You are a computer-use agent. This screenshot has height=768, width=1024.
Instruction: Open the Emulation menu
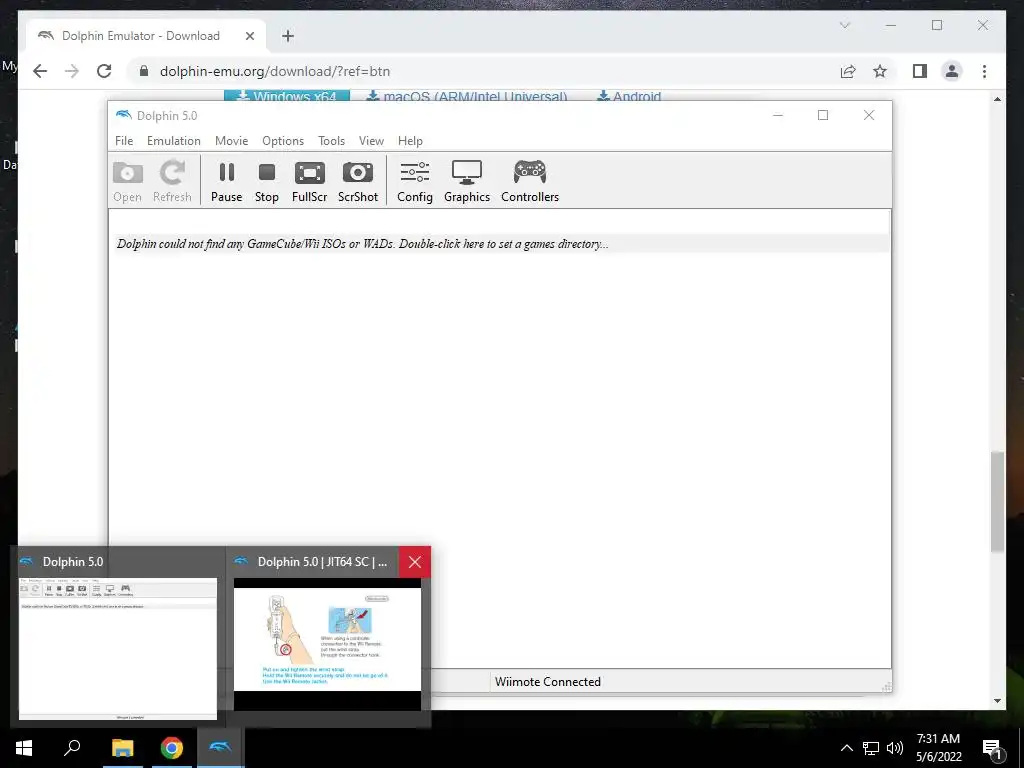pos(174,140)
